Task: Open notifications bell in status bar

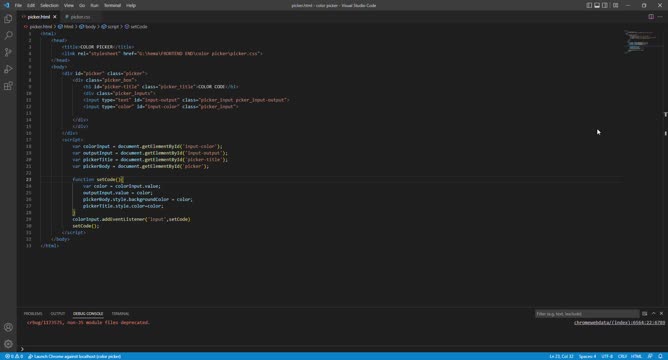Action: (x=660, y=356)
